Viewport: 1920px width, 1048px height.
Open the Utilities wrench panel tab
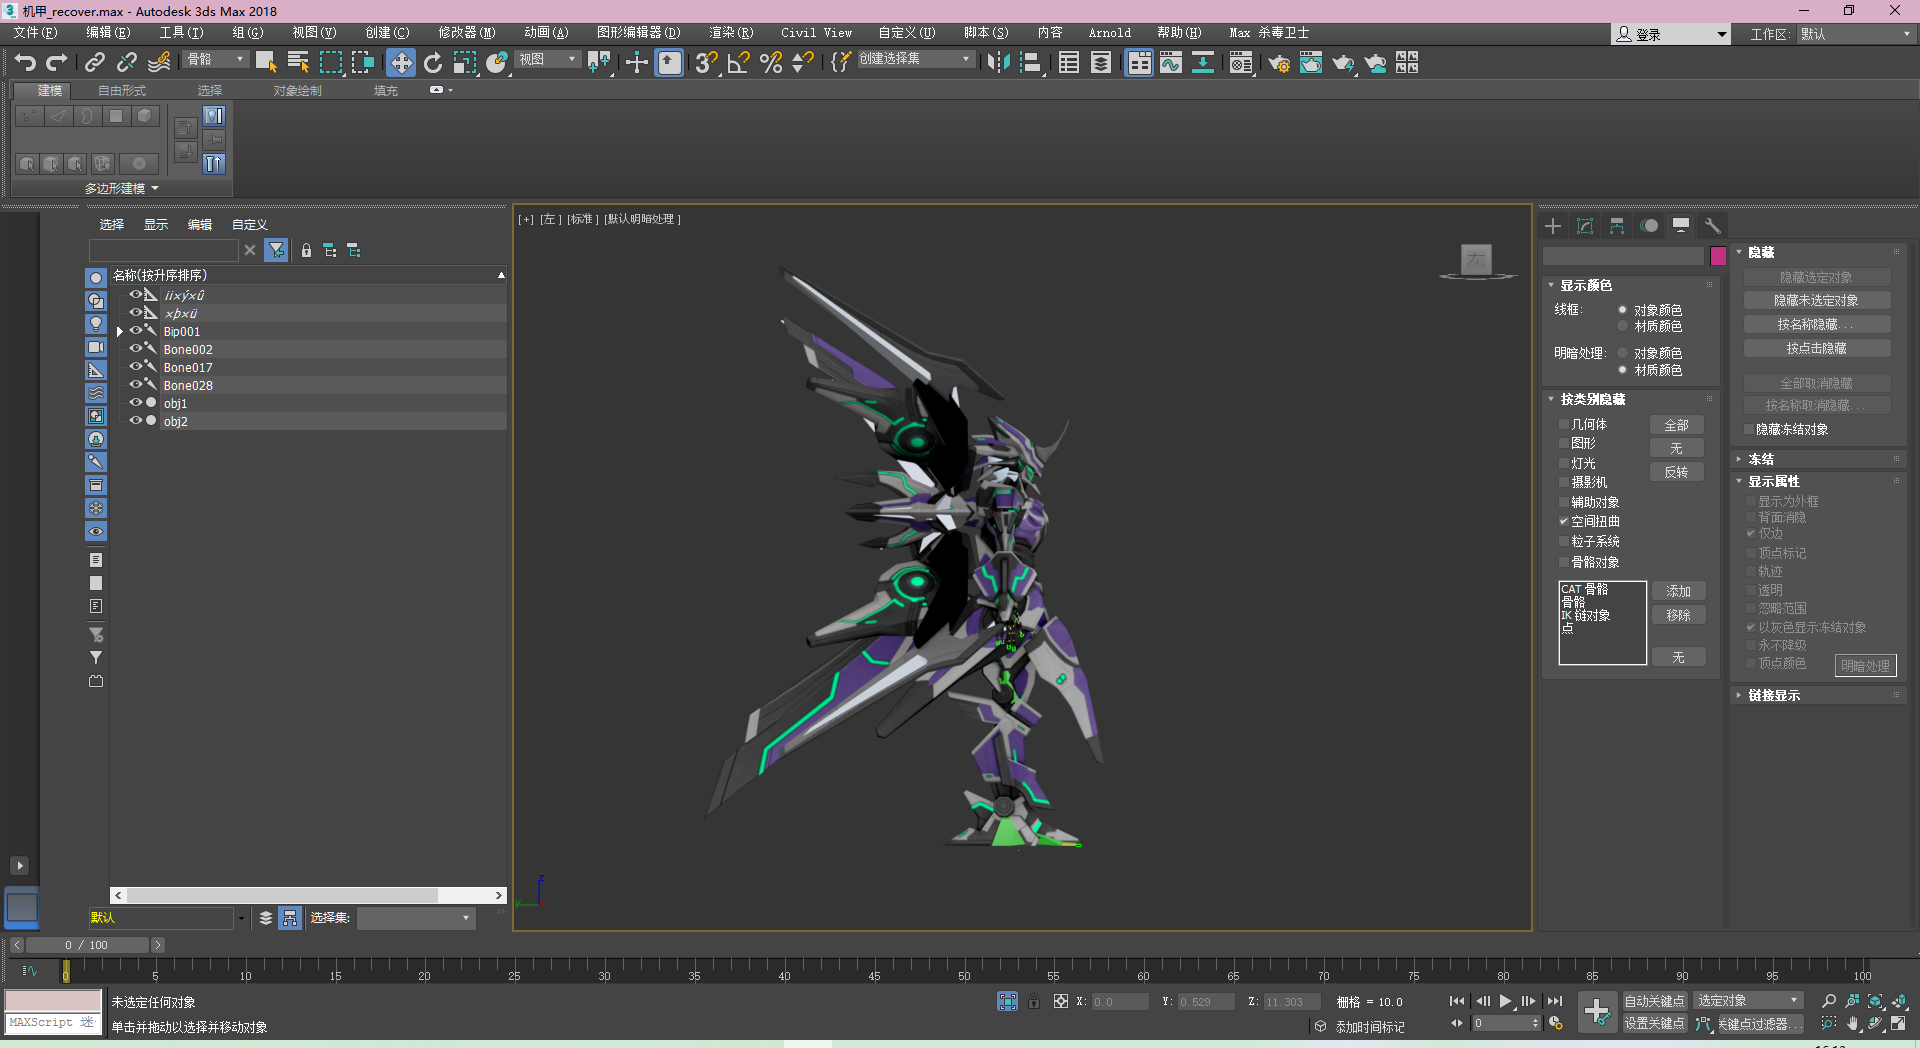coord(1713,225)
